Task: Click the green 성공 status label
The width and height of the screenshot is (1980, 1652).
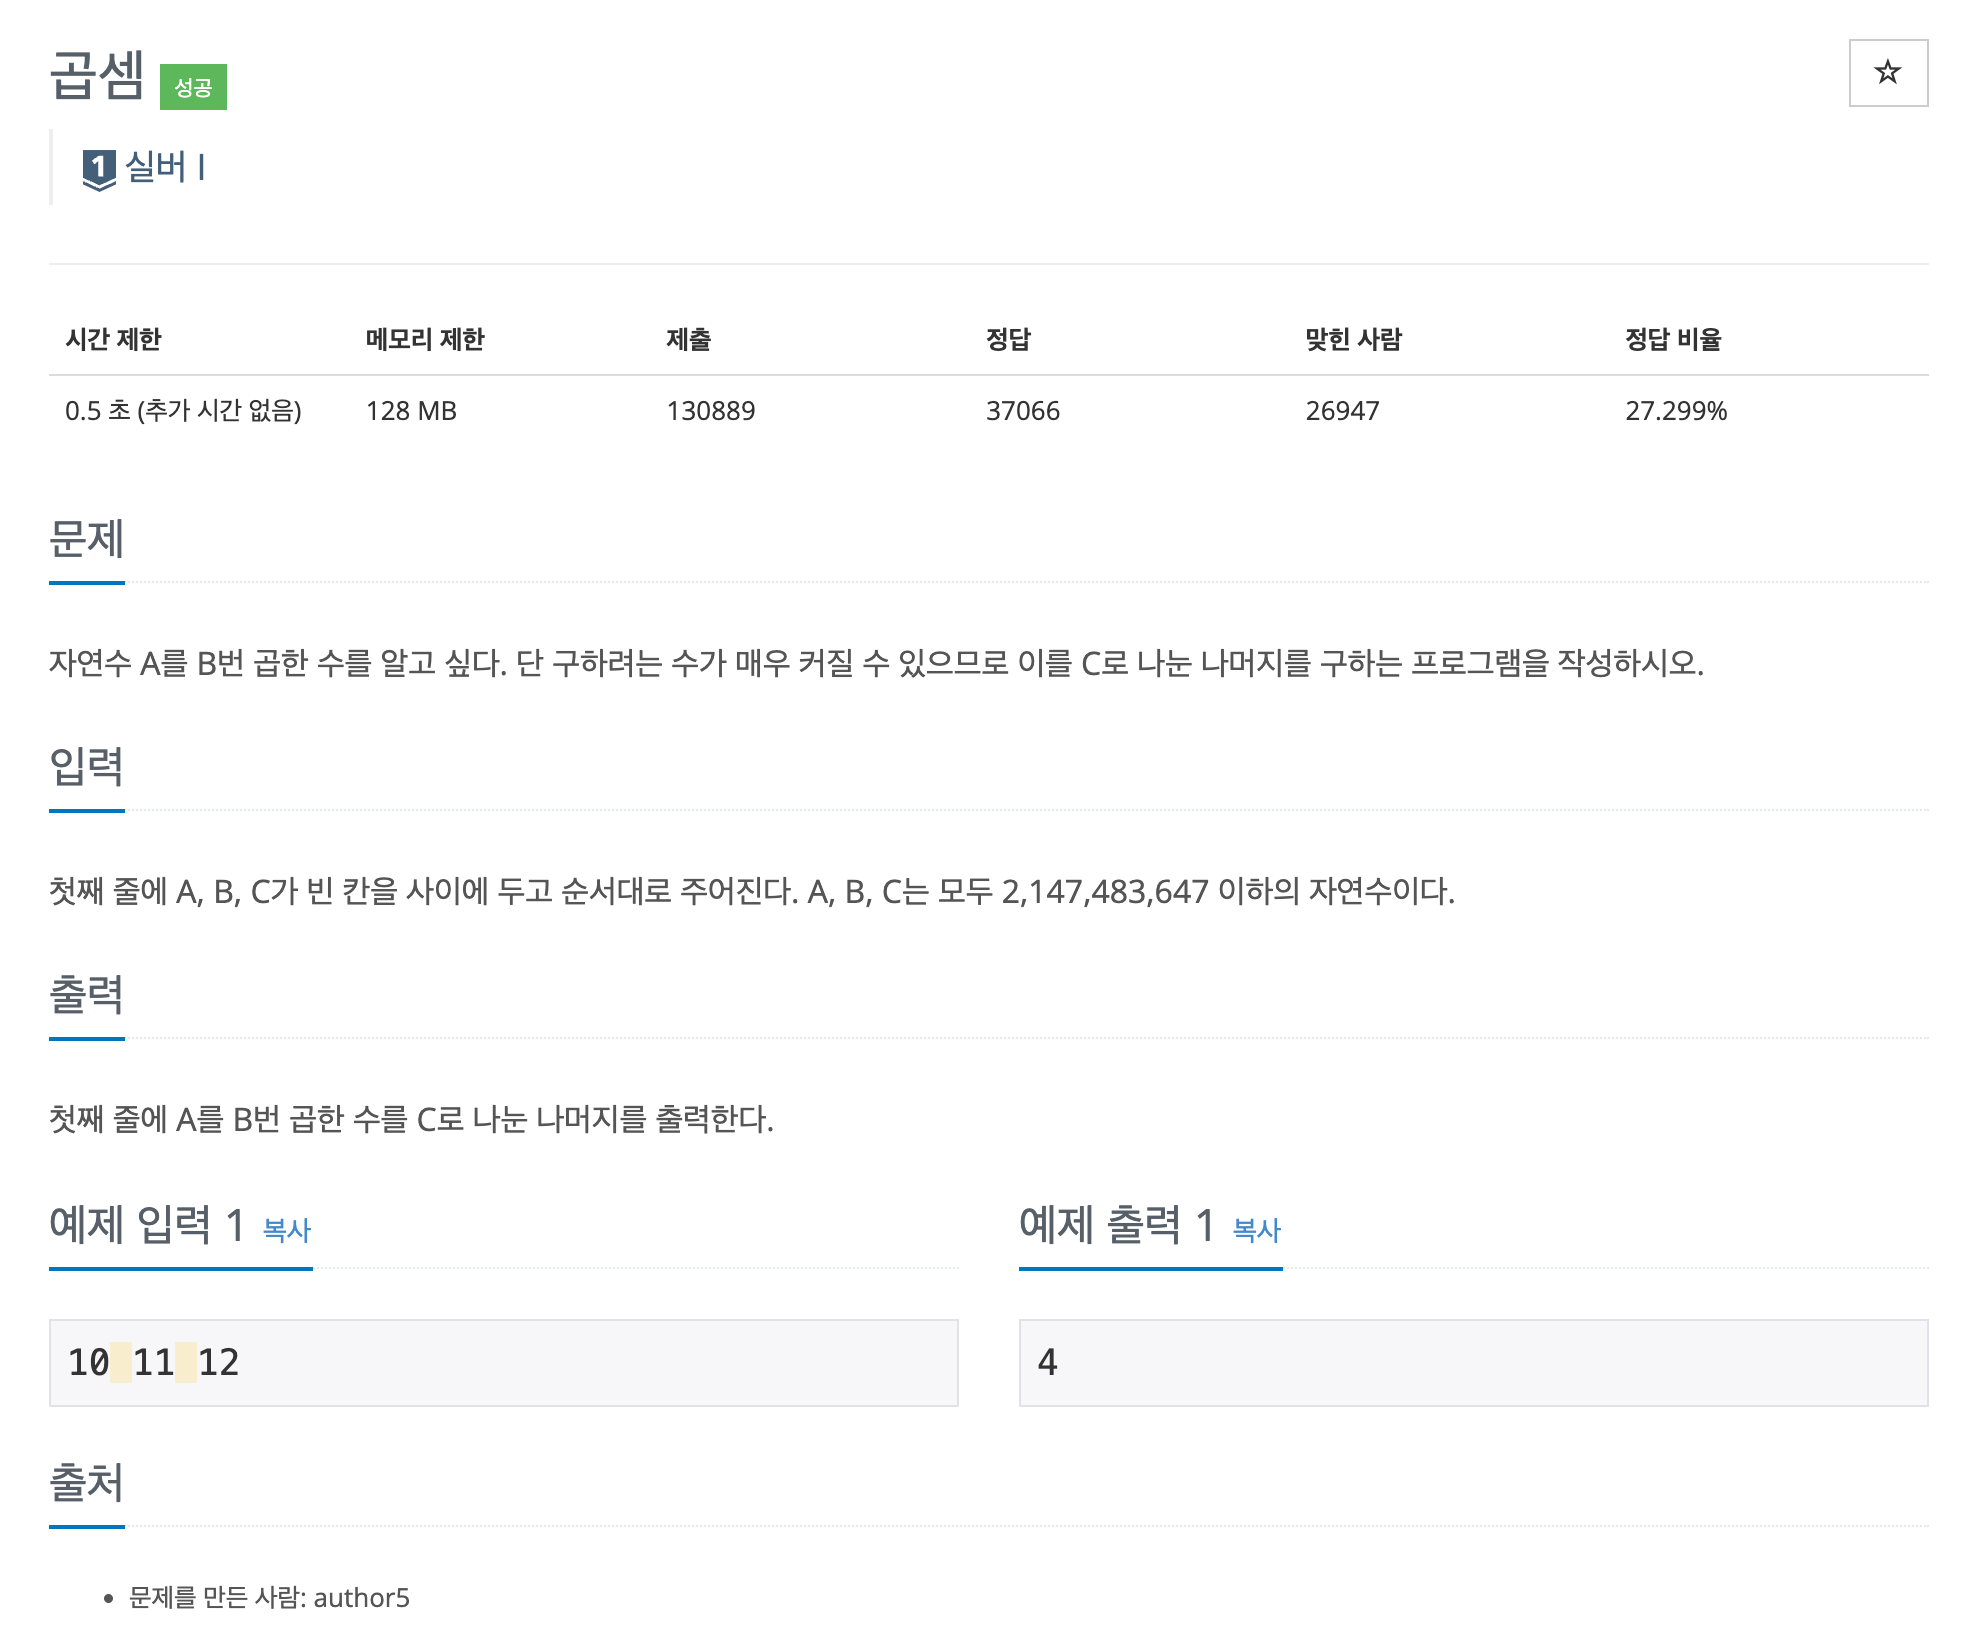Action: pos(193,88)
